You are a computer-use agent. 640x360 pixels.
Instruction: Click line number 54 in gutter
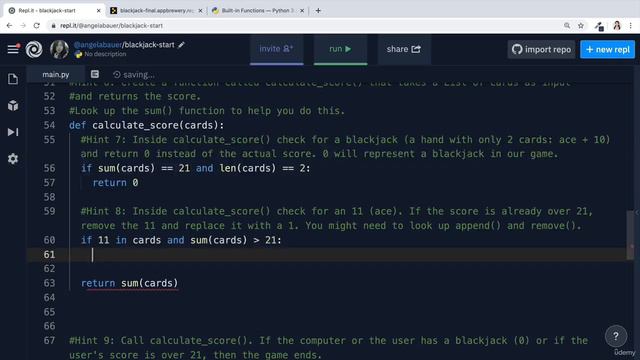point(49,125)
